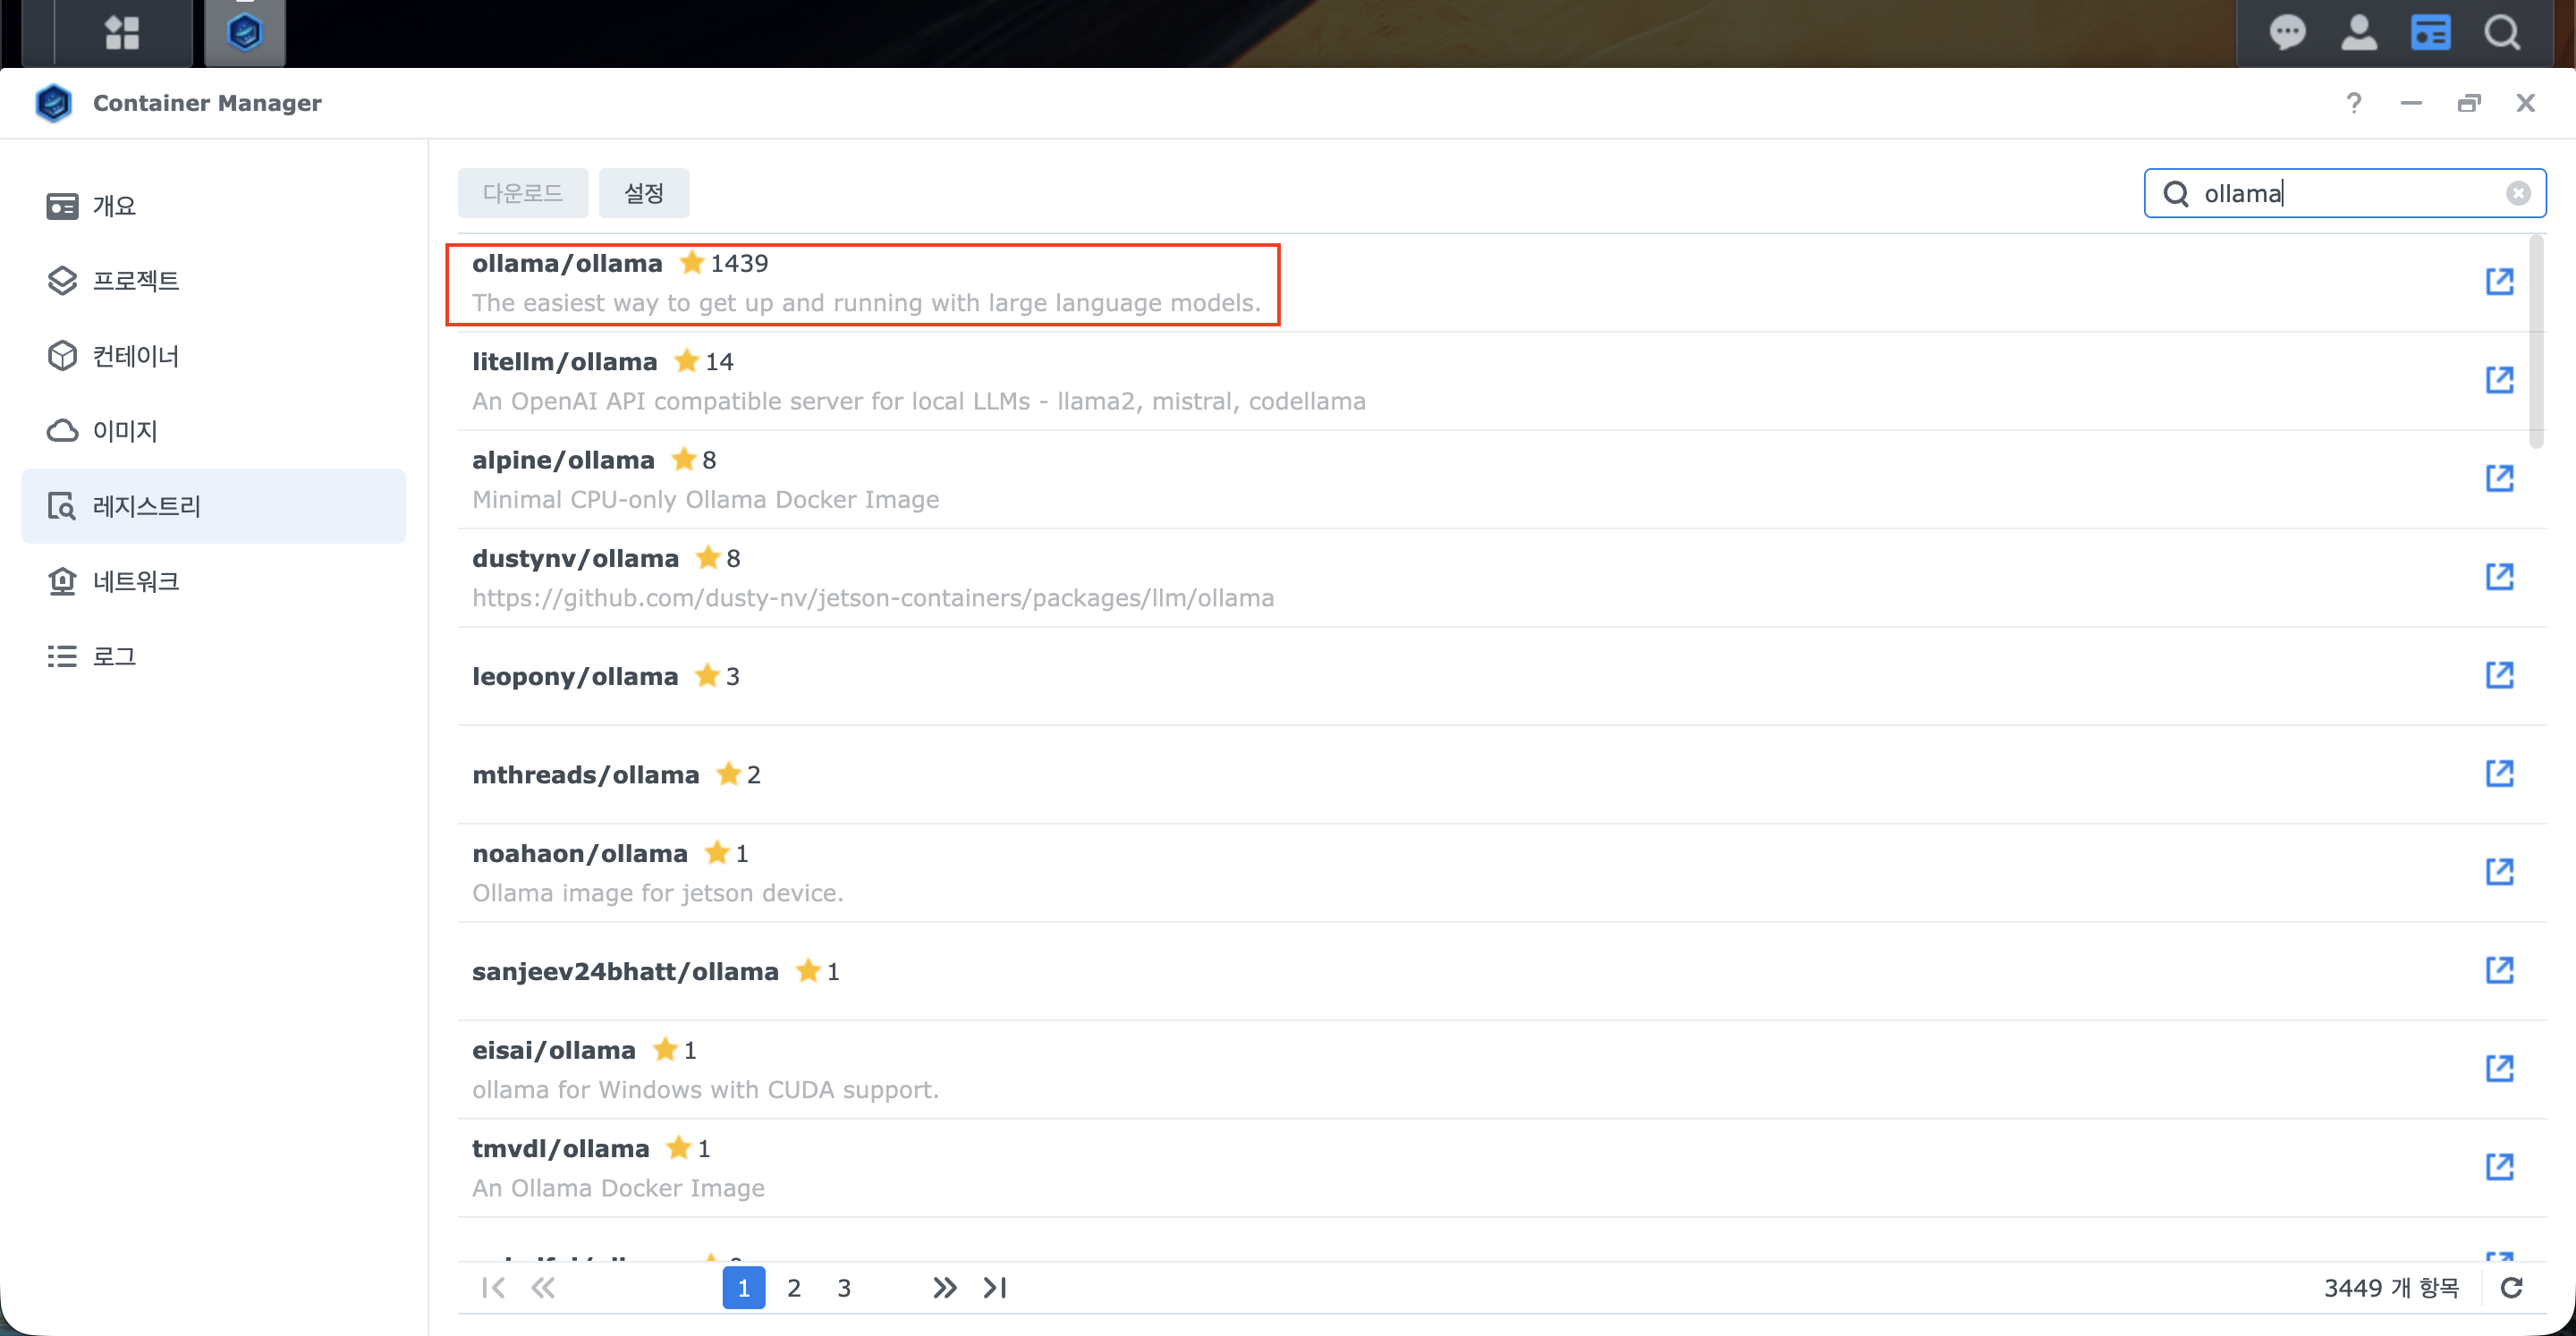Jump to the last results page

pos(995,1287)
